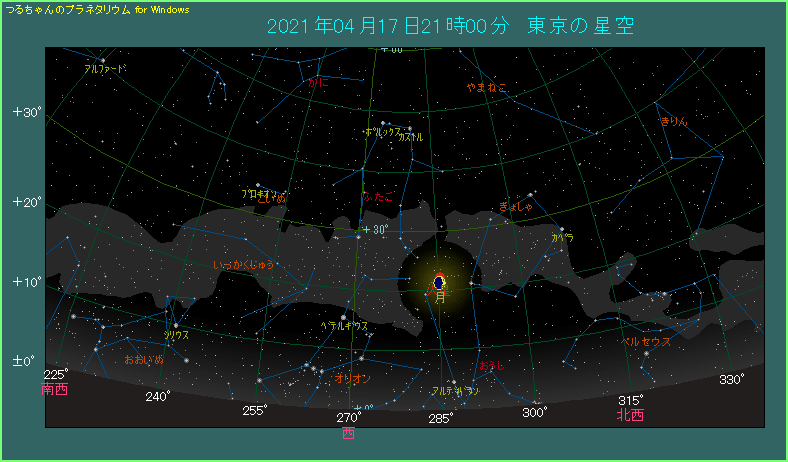Screen dimensions: 788x462
Task: Click the ペルセウス constellation label
Action: pyautogui.click(x=645, y=342)
